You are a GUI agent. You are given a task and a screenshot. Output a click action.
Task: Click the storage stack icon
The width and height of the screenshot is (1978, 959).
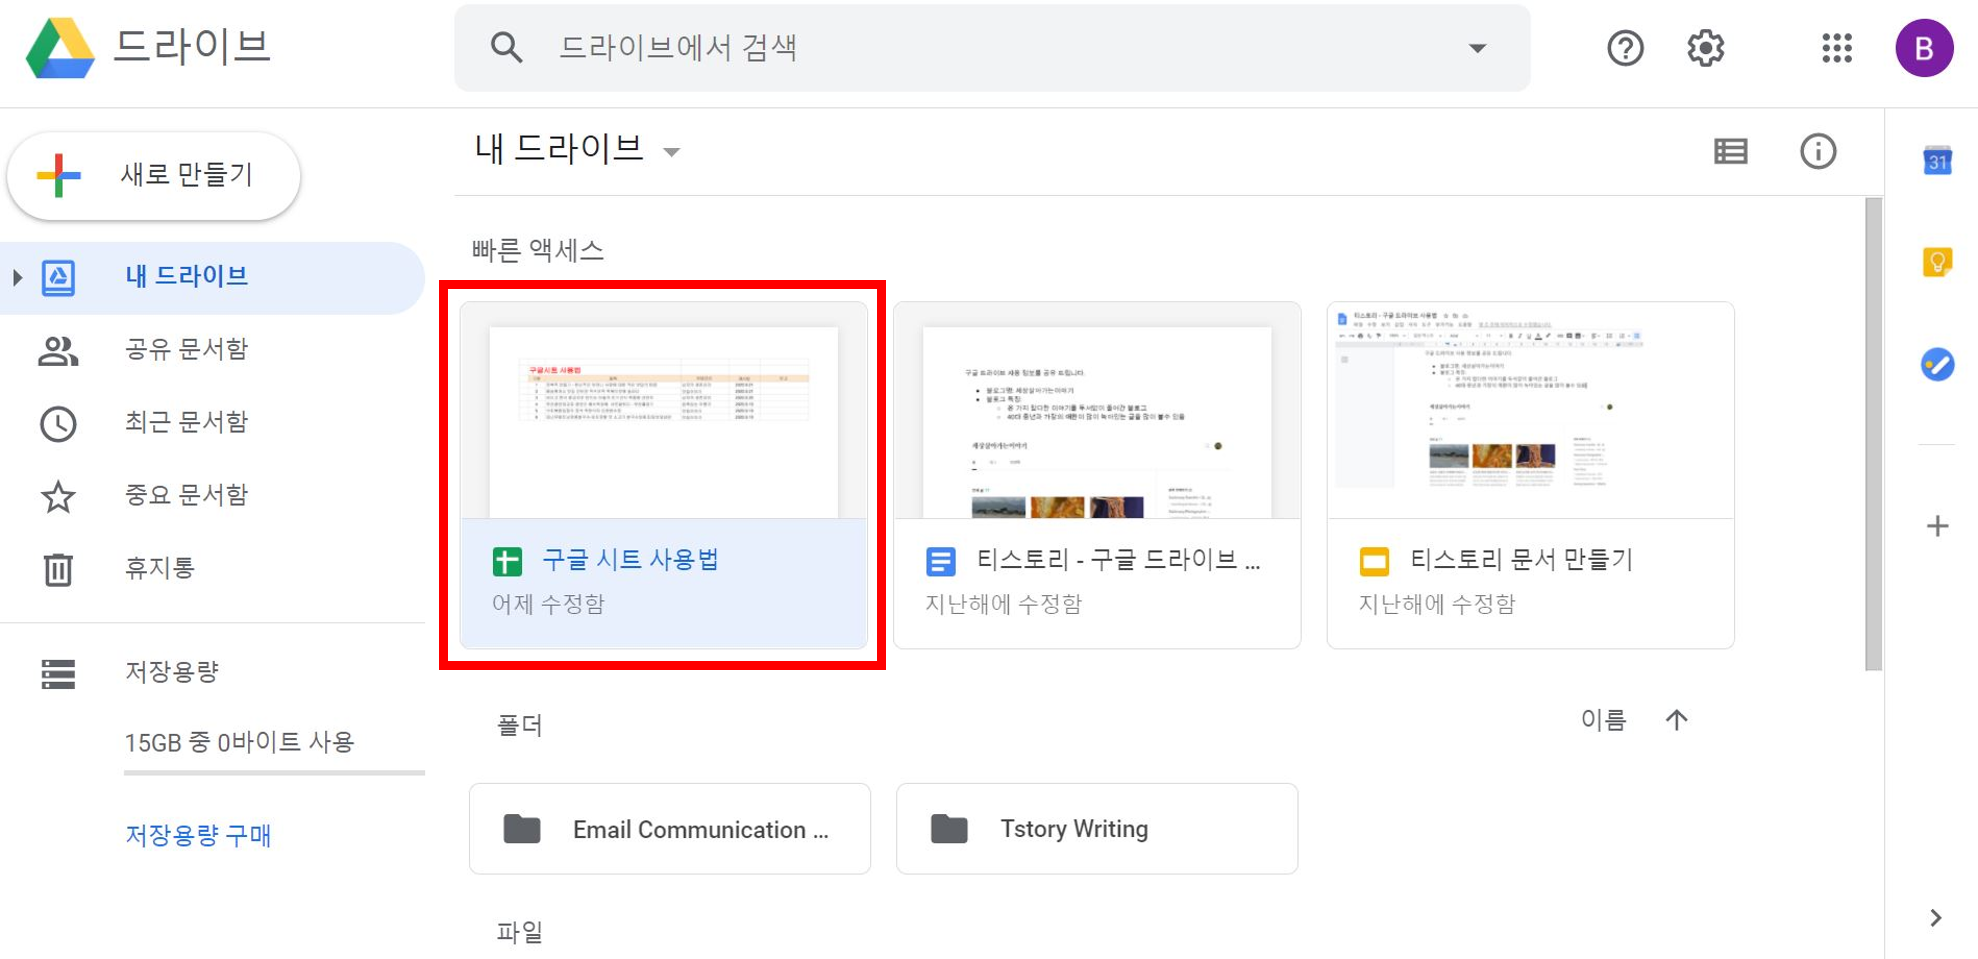(58, 674)
